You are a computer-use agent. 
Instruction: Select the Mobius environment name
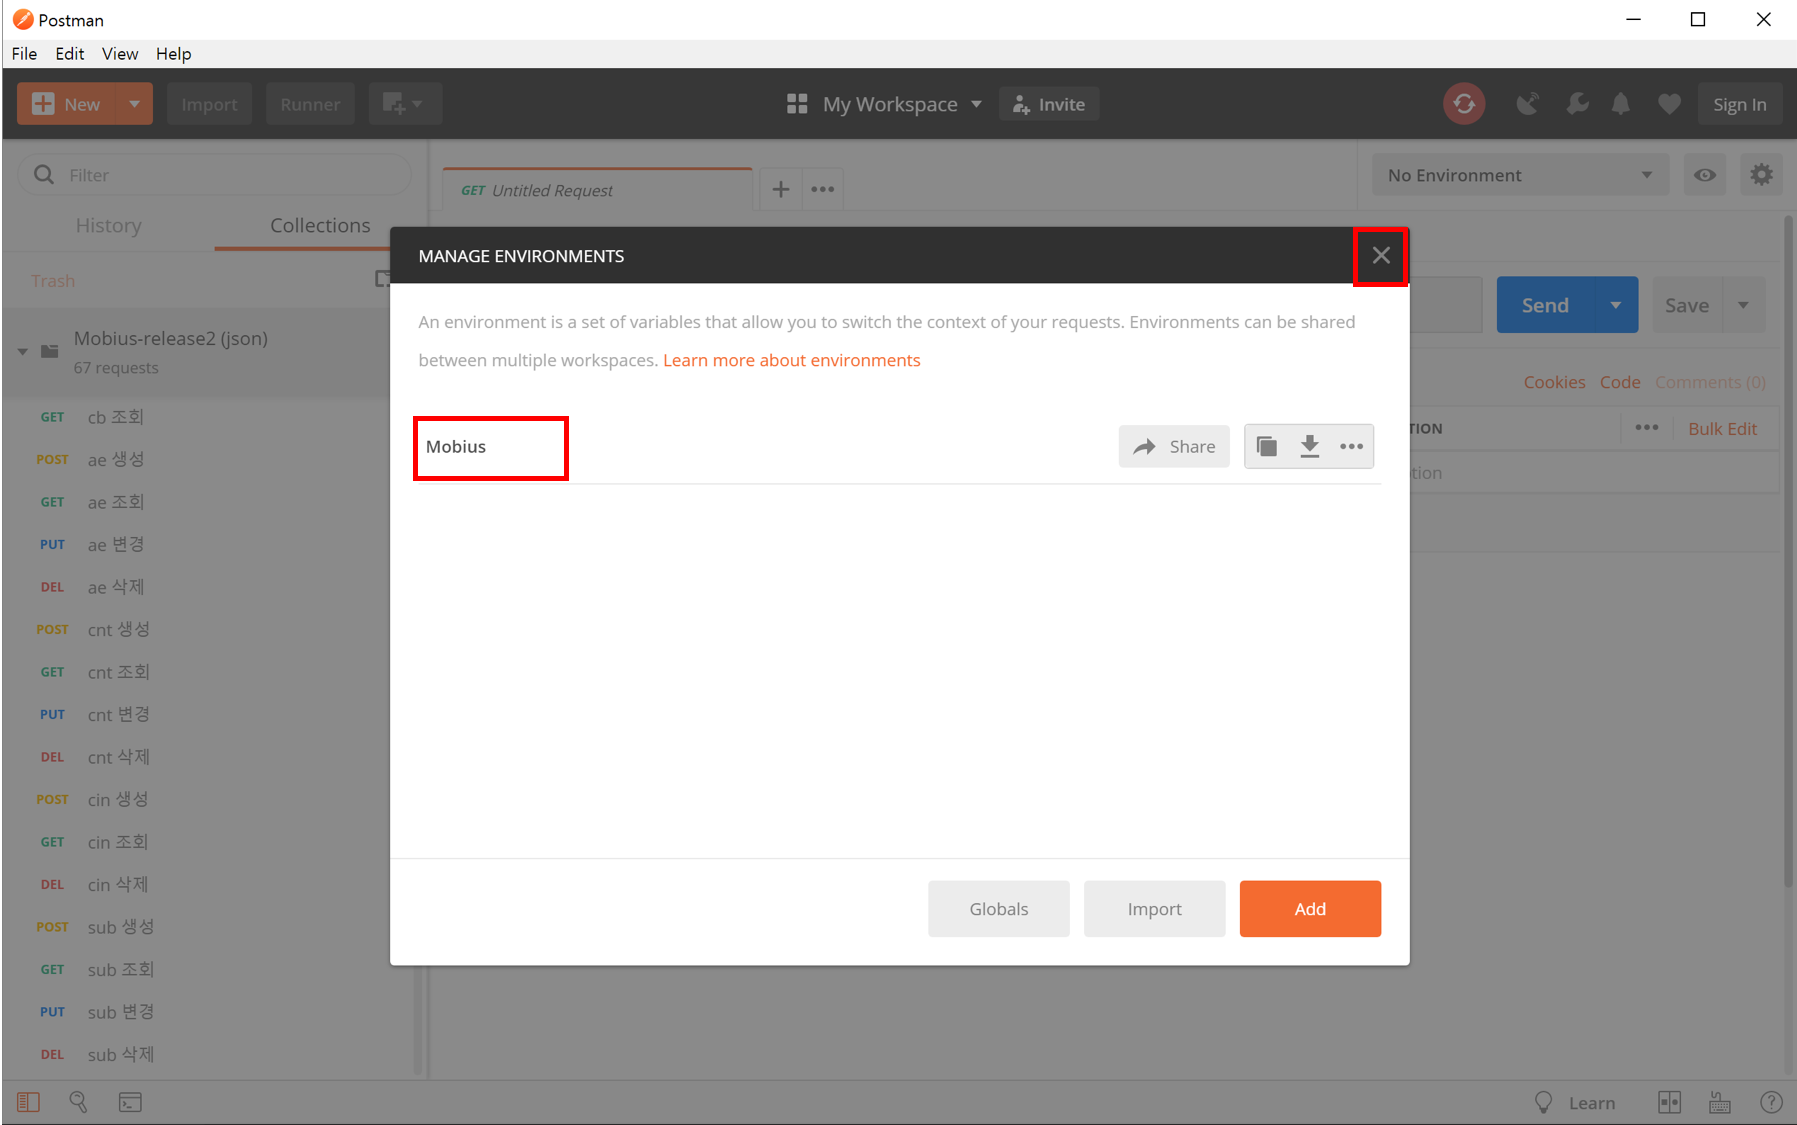tap(456, 447)
